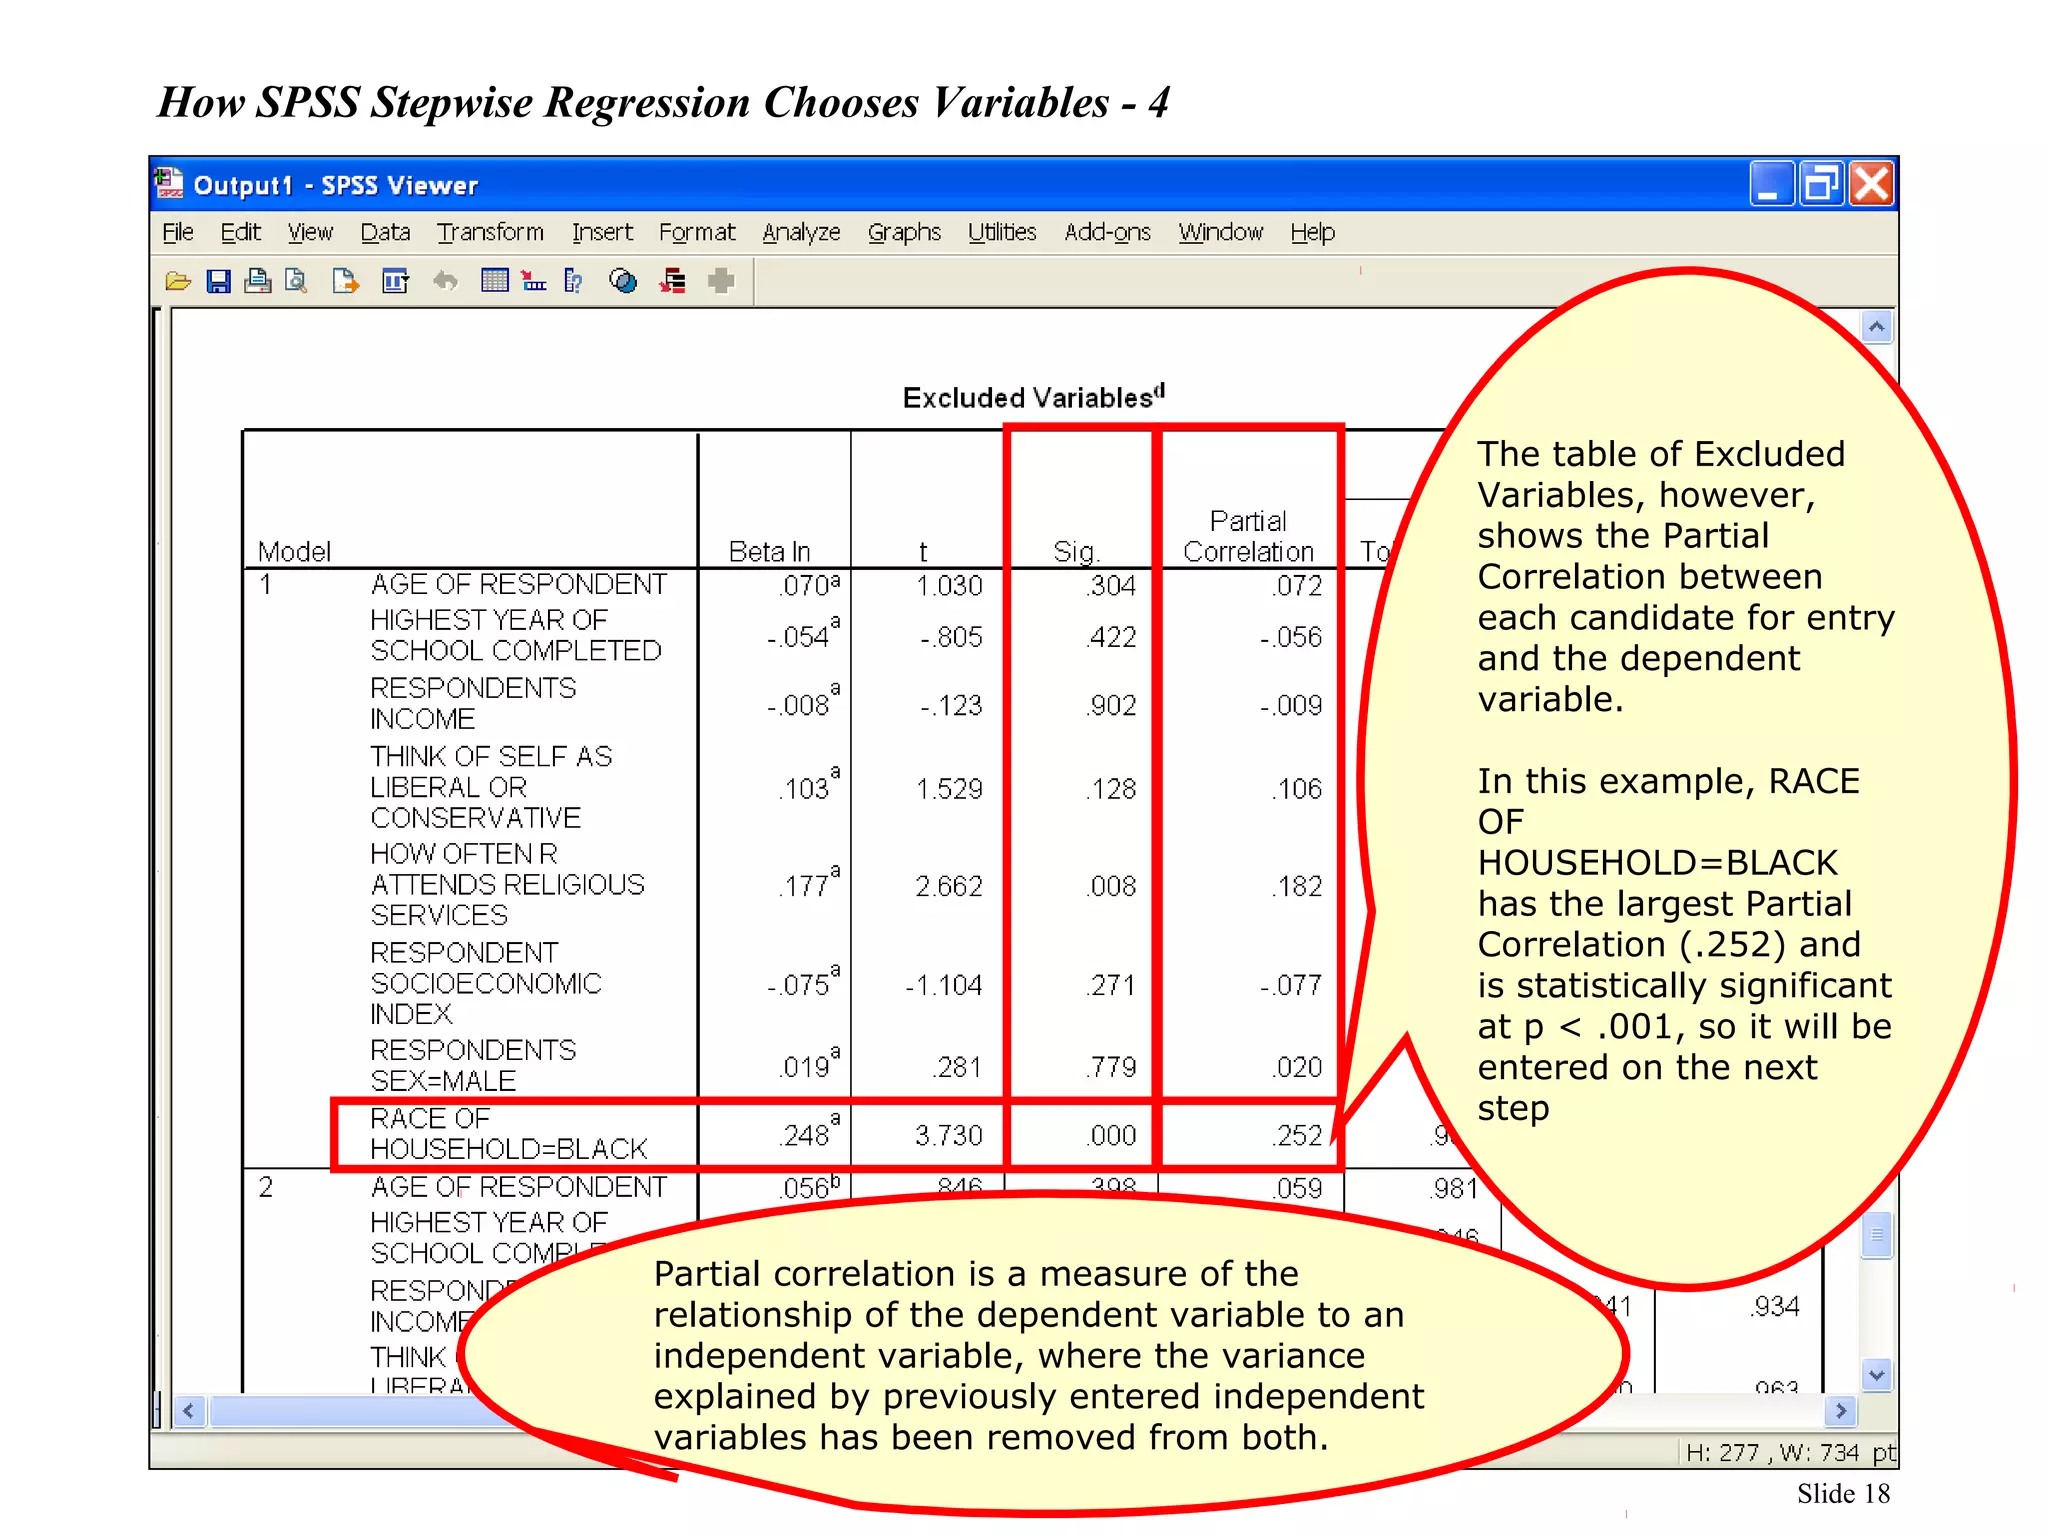Click the Print icon in toolbar

pos(258,281)
